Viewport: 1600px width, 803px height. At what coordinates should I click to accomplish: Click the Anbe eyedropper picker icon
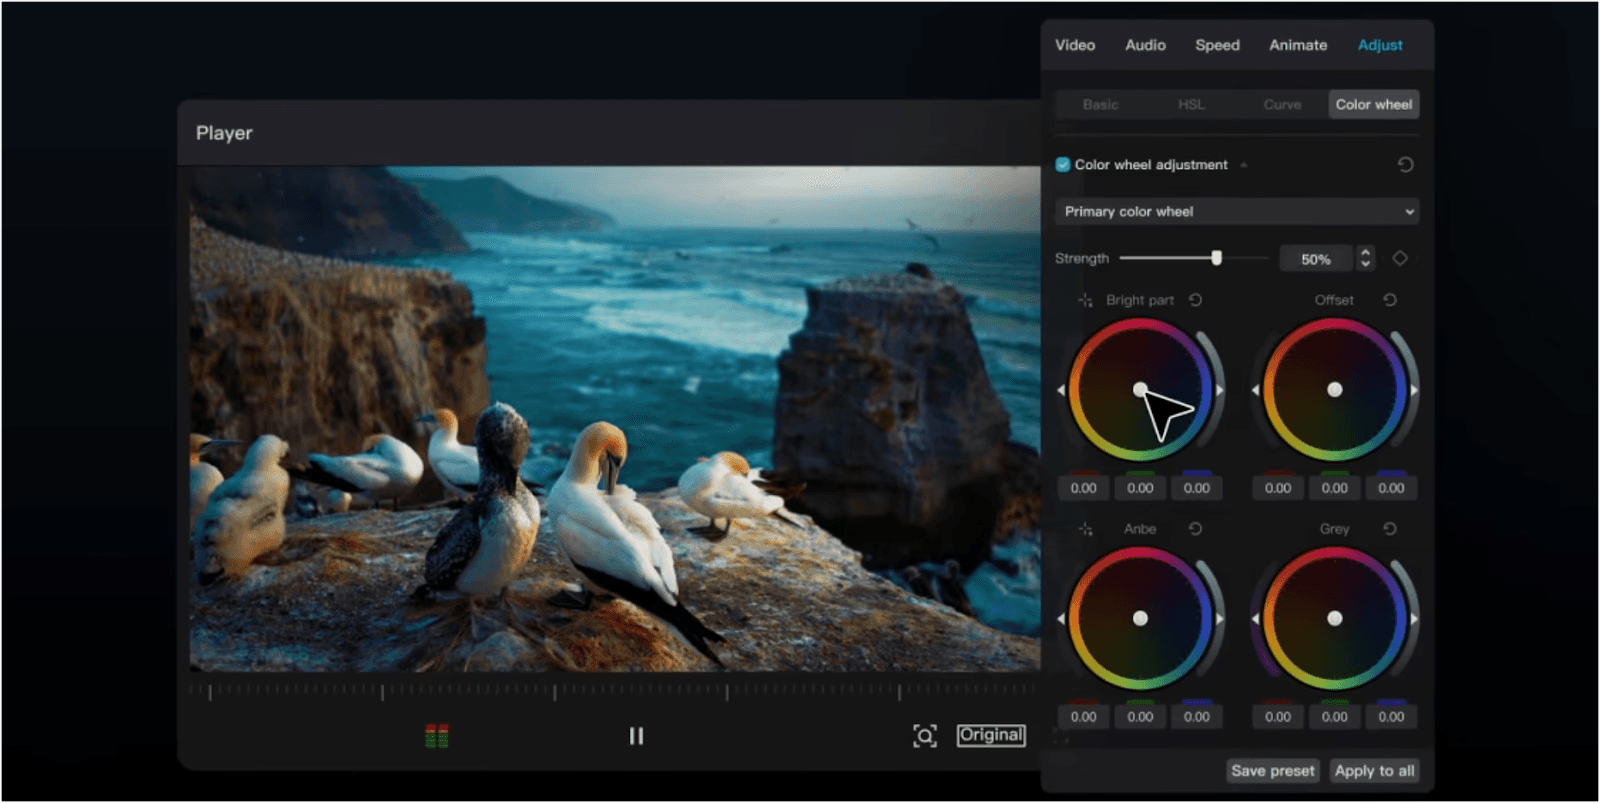point(1085,528)
